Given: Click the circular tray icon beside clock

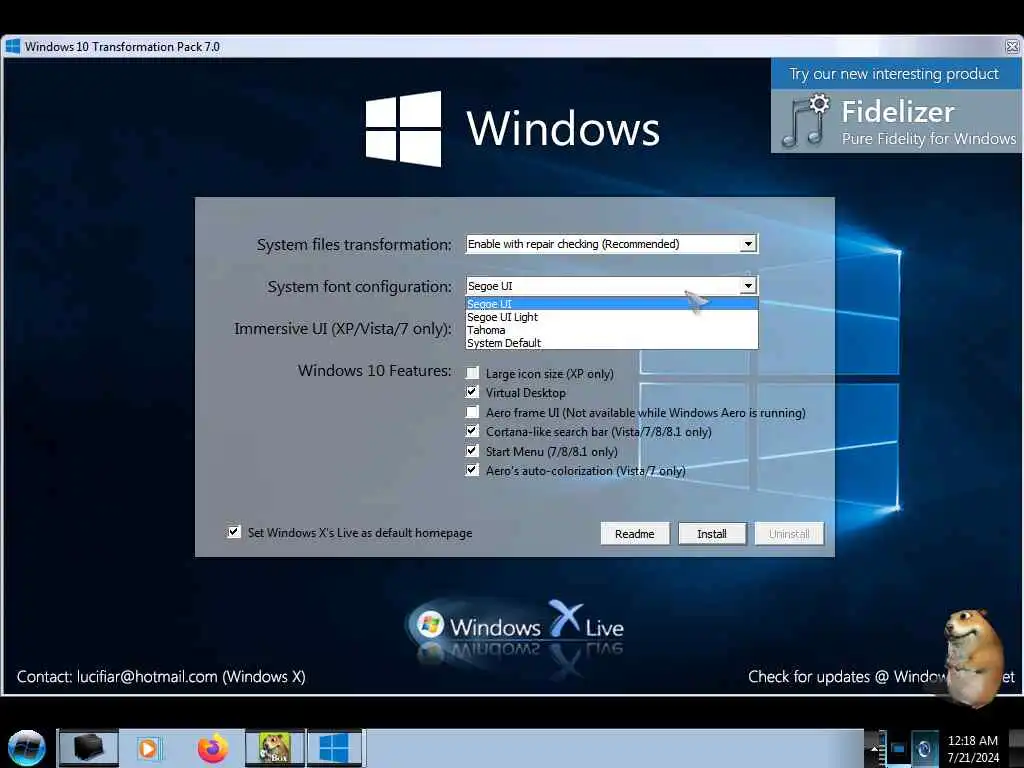Looking at the screenshot, I should 924,748.
